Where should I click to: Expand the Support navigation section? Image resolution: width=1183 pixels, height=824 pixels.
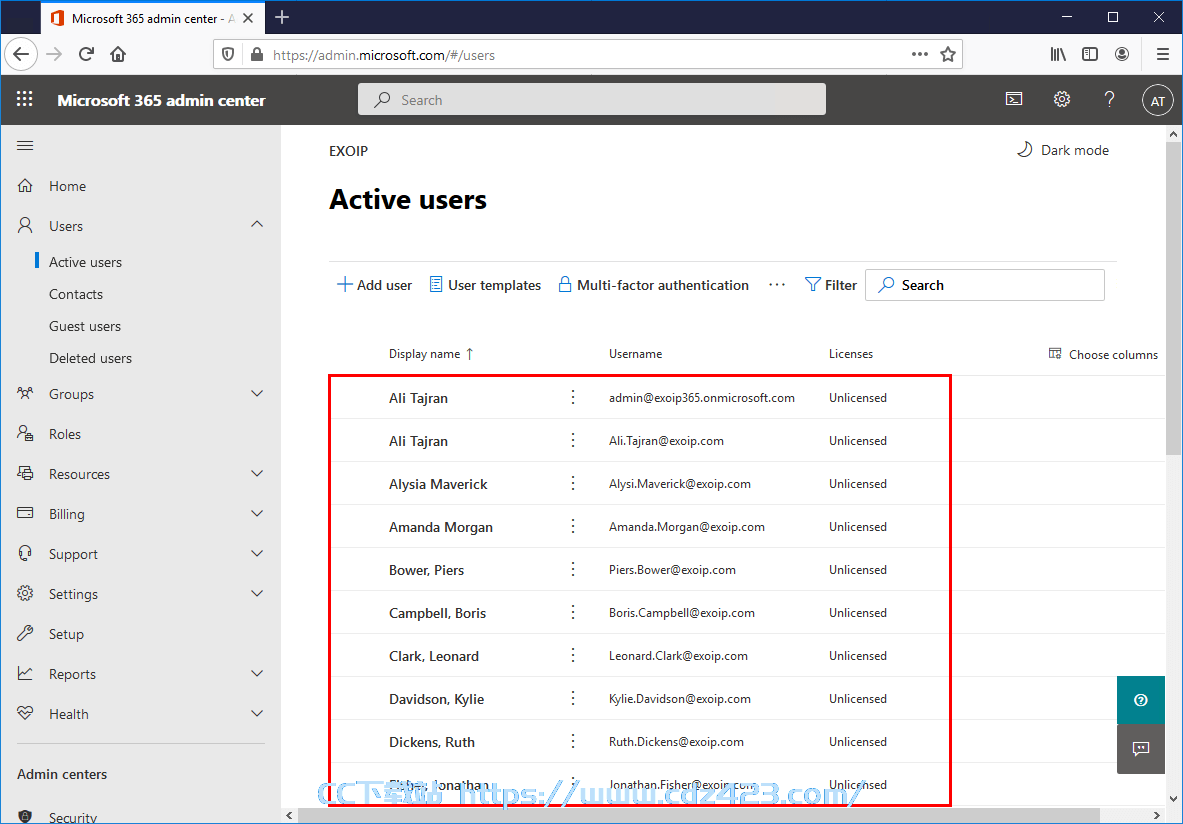(x=257, y=553)
